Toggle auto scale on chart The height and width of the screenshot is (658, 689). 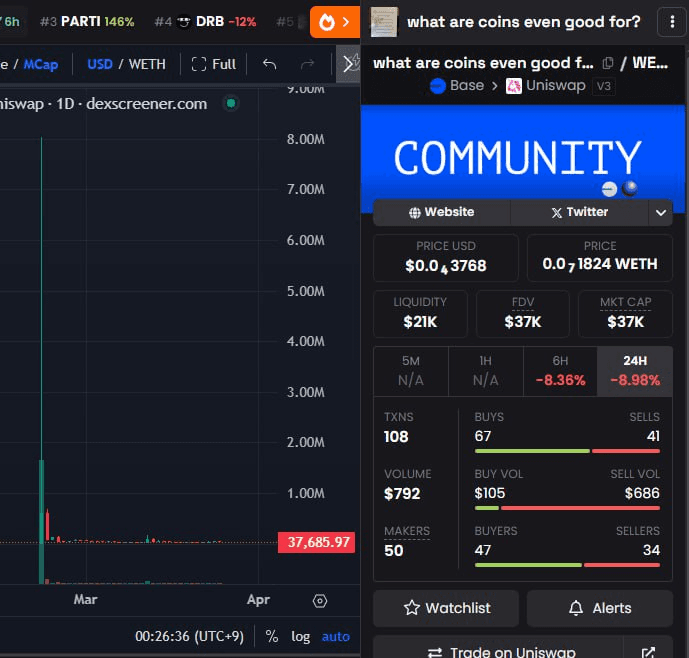coord(336,636)
